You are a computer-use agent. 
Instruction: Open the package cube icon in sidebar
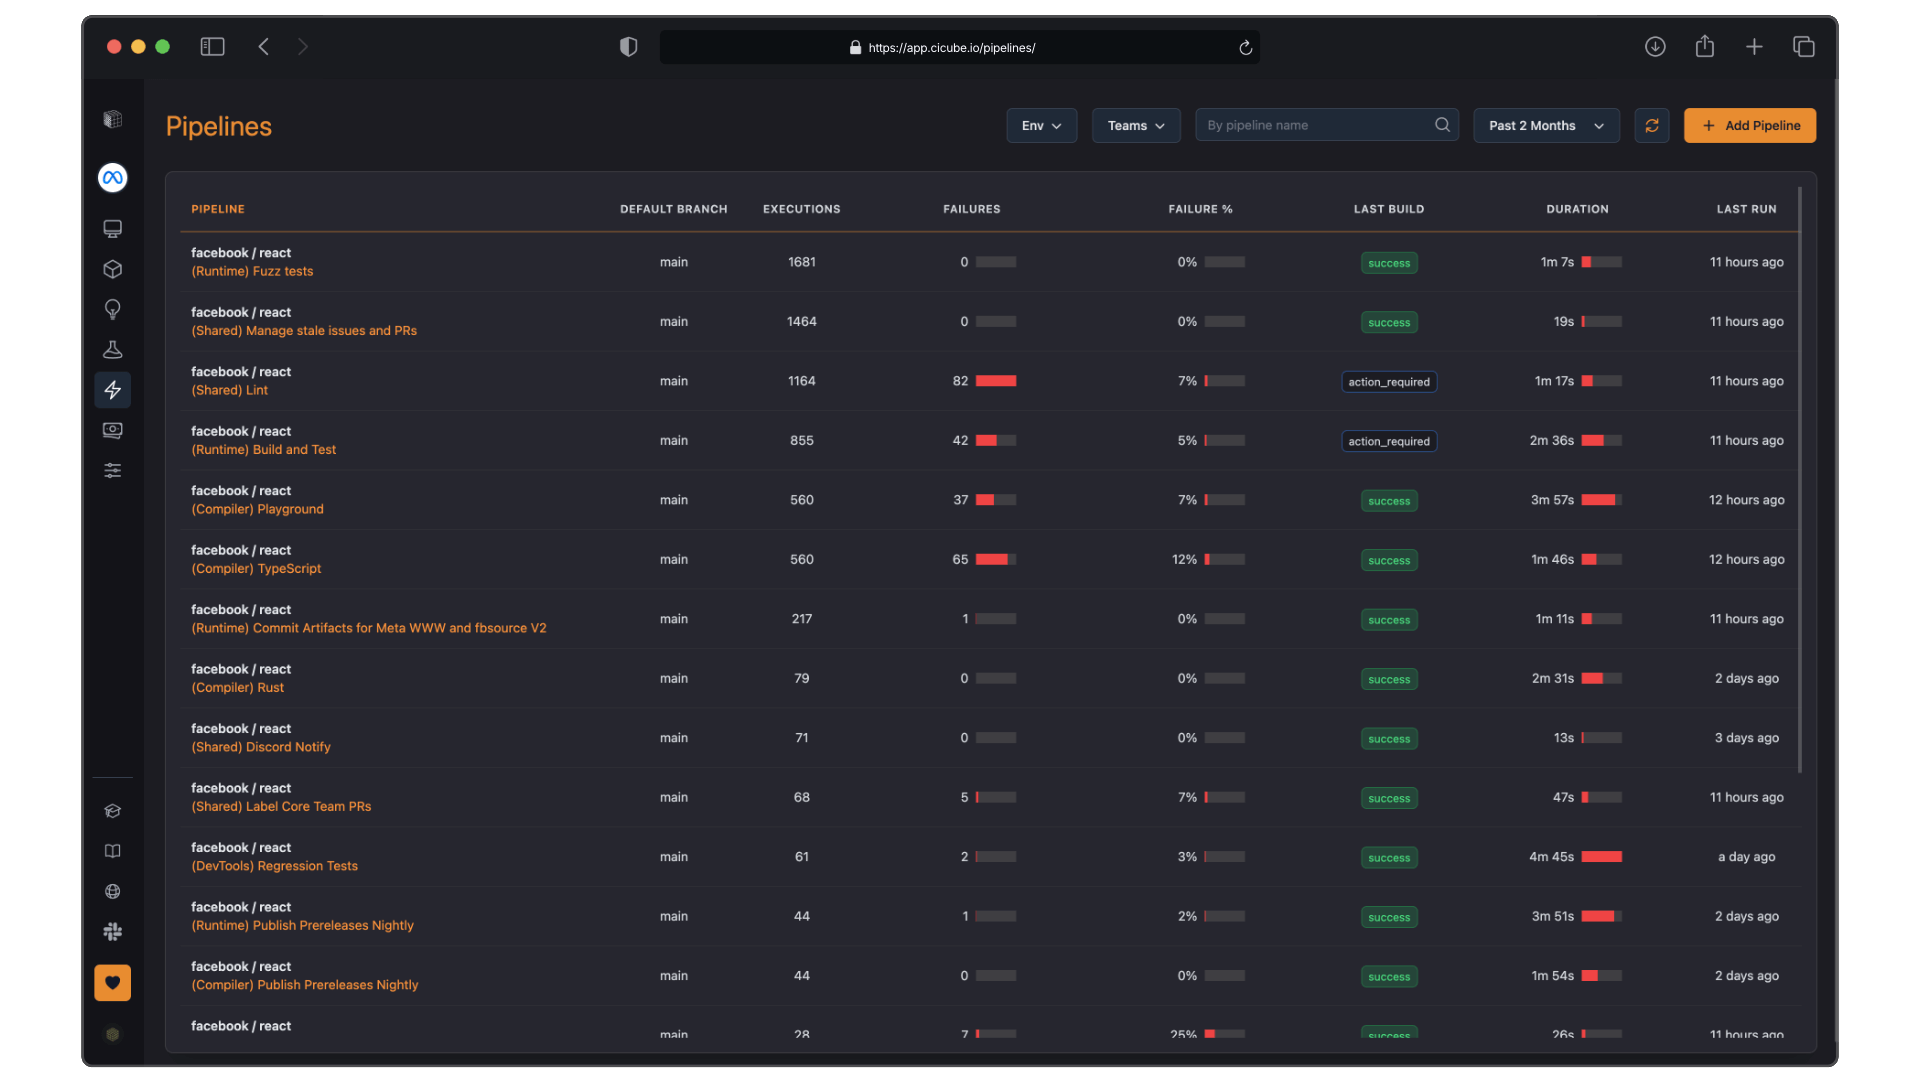tap(112, 269)
